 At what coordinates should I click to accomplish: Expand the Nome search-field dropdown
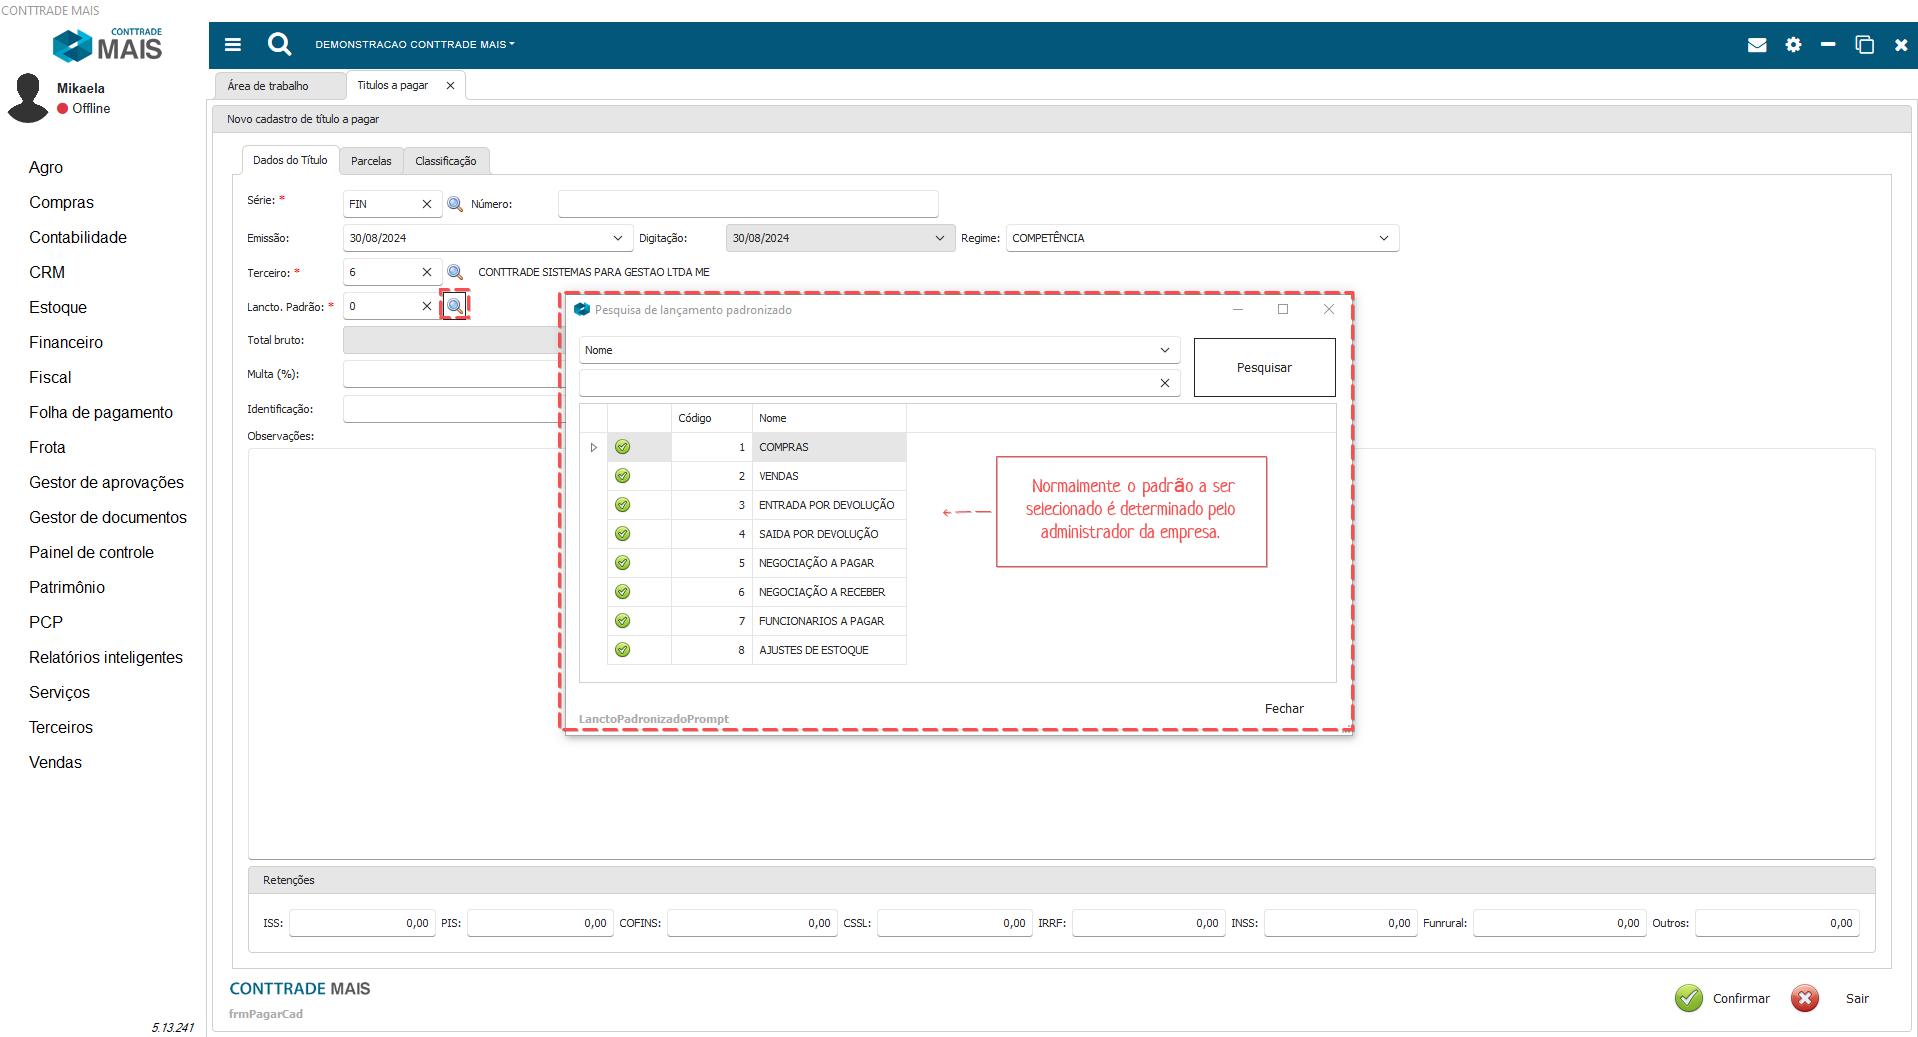point(1164,350)
